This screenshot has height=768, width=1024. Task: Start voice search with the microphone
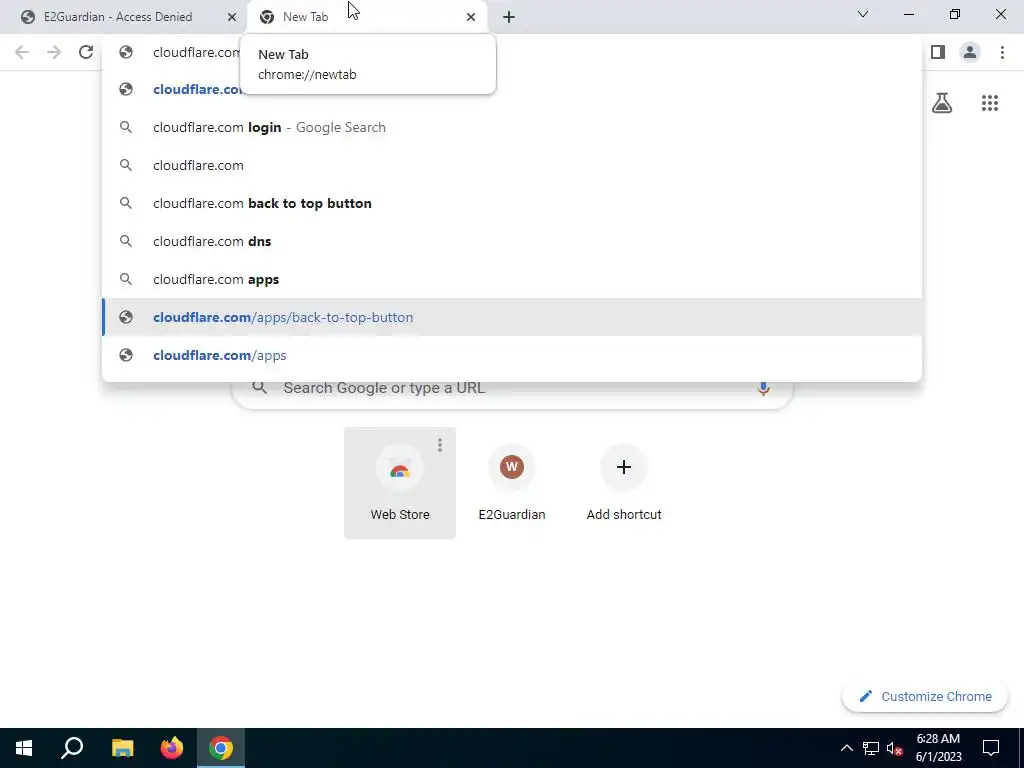(x=763, y=388)
